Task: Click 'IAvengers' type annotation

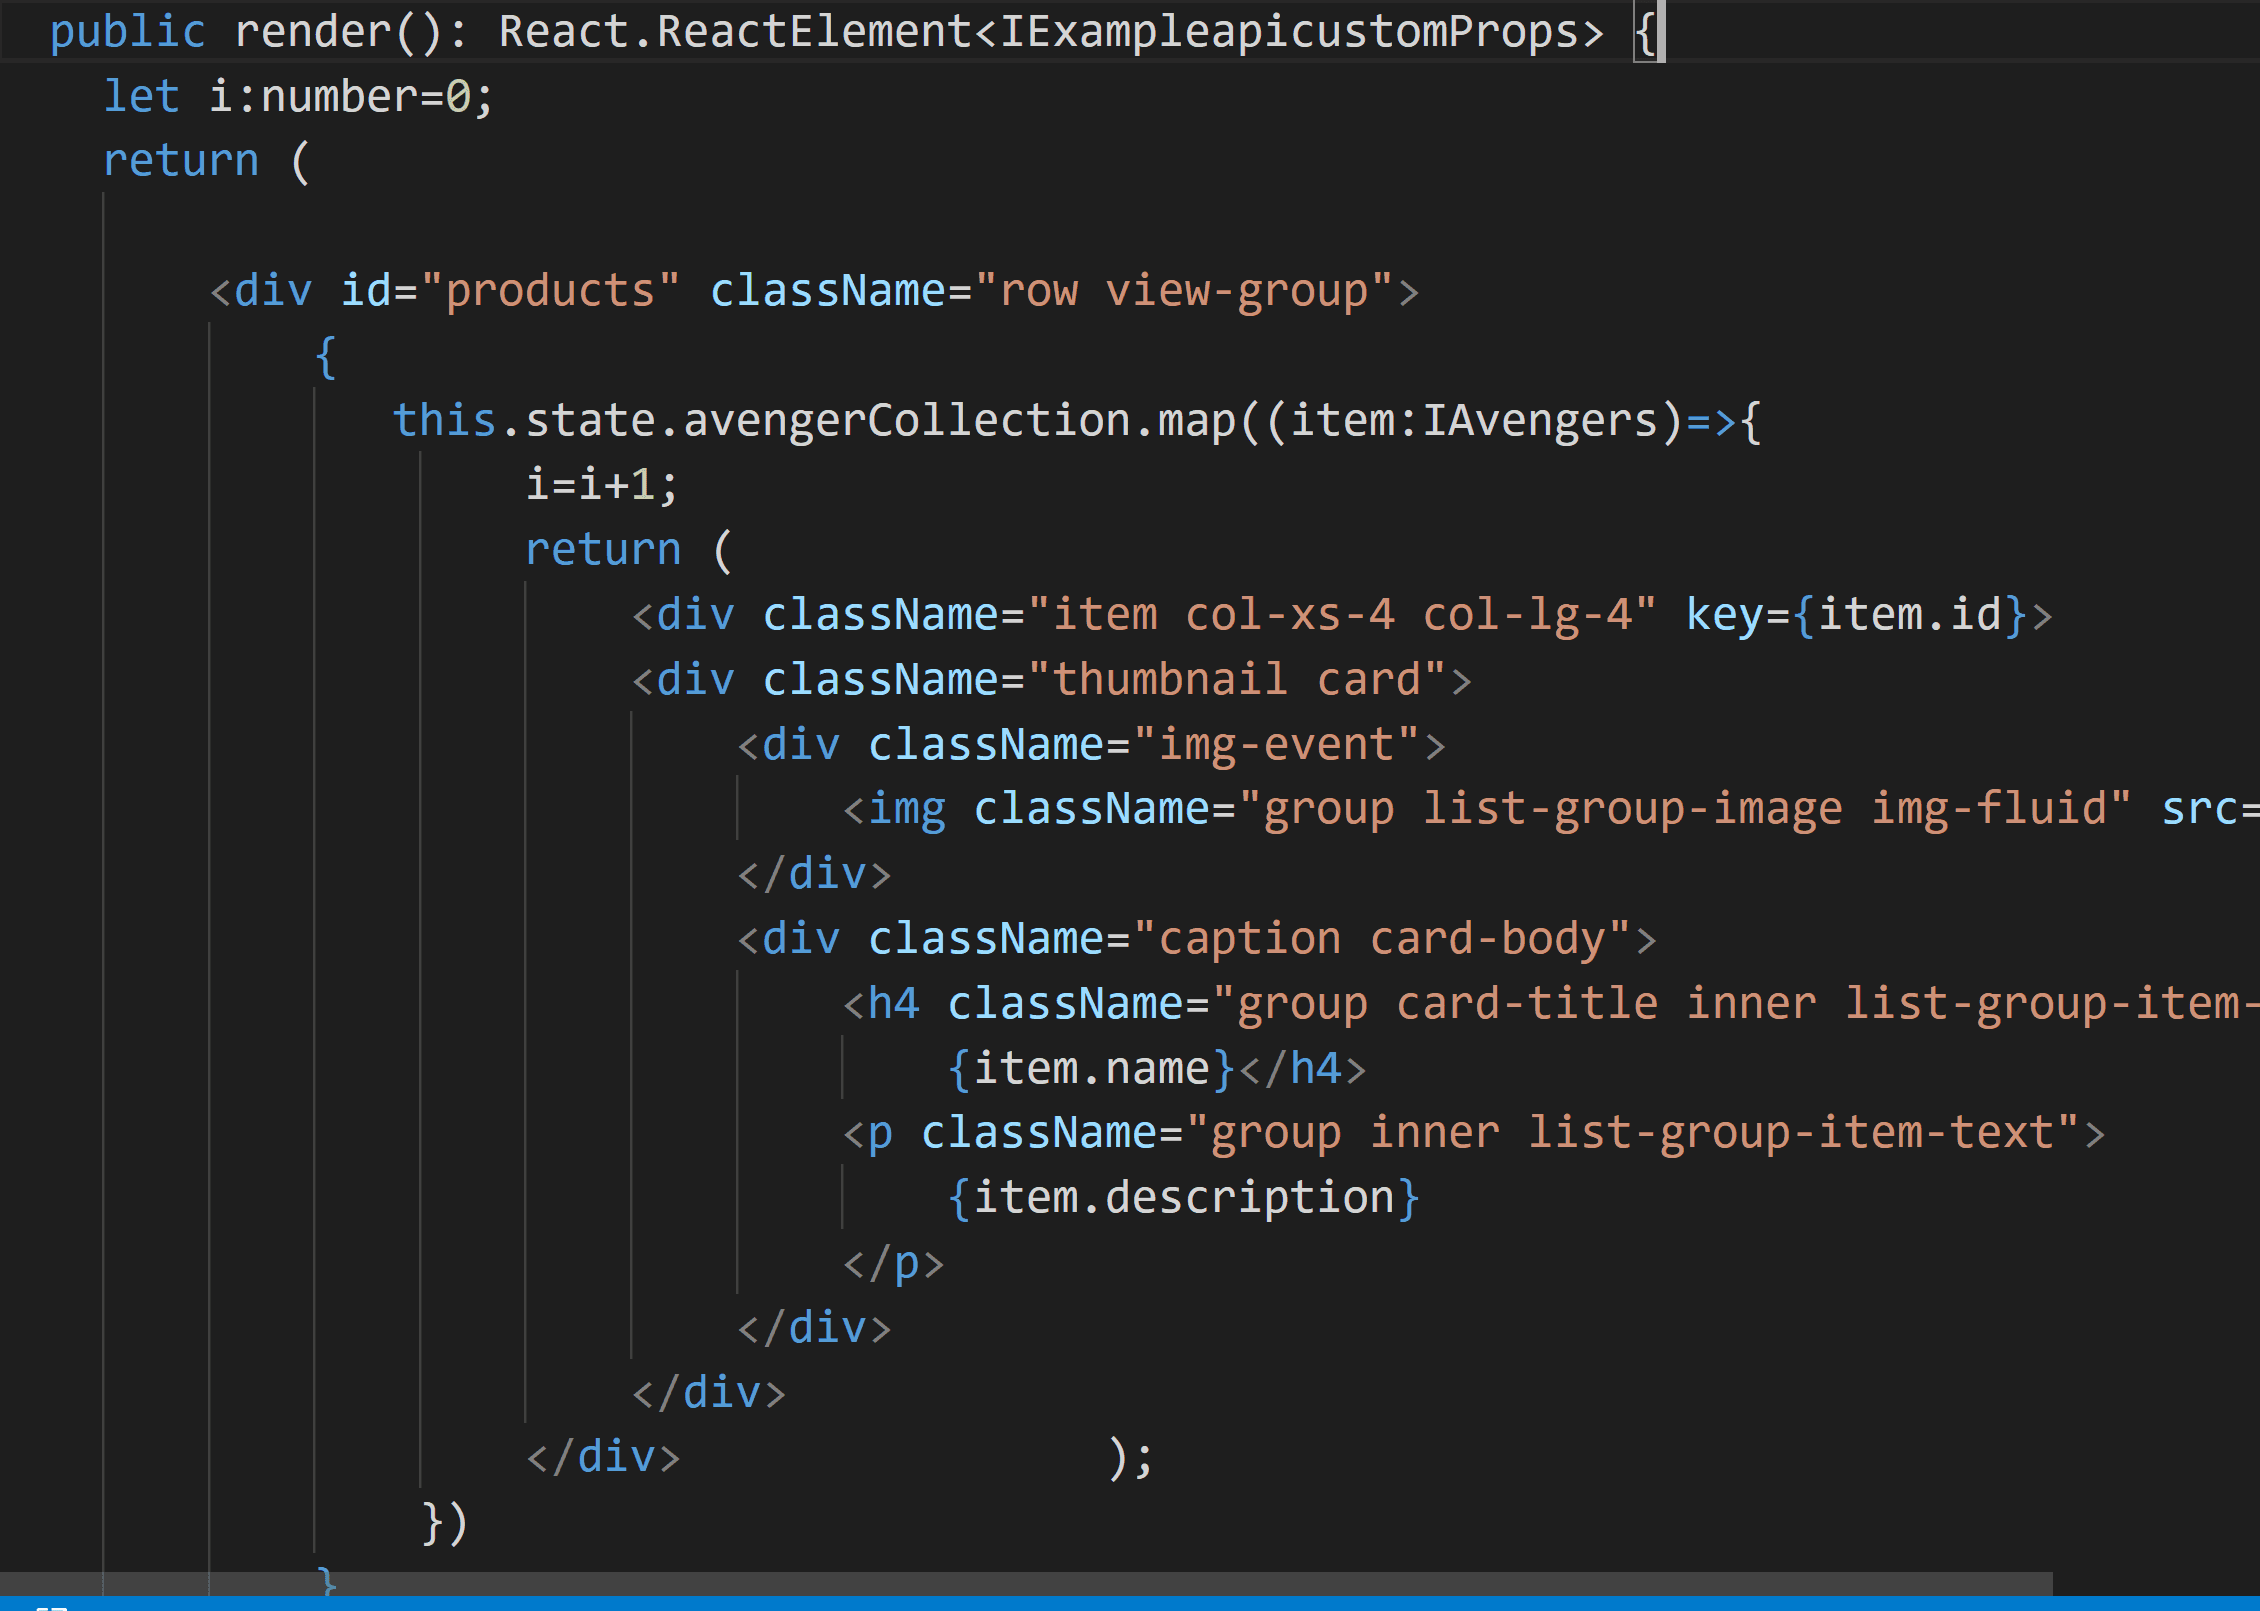Action: [x=1540, y=420]
